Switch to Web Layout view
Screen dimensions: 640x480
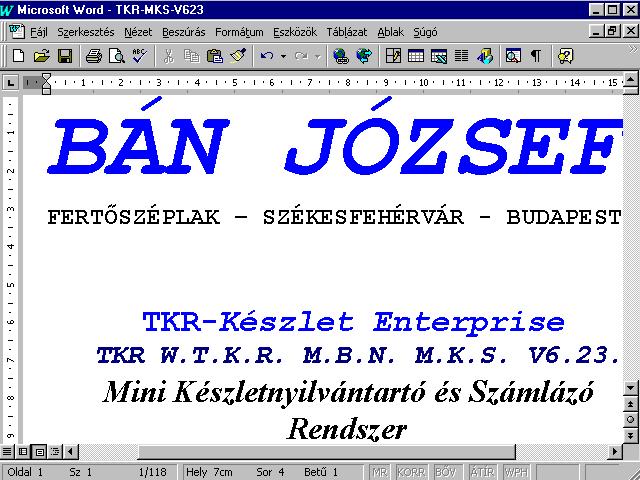(x=23, y=451)
